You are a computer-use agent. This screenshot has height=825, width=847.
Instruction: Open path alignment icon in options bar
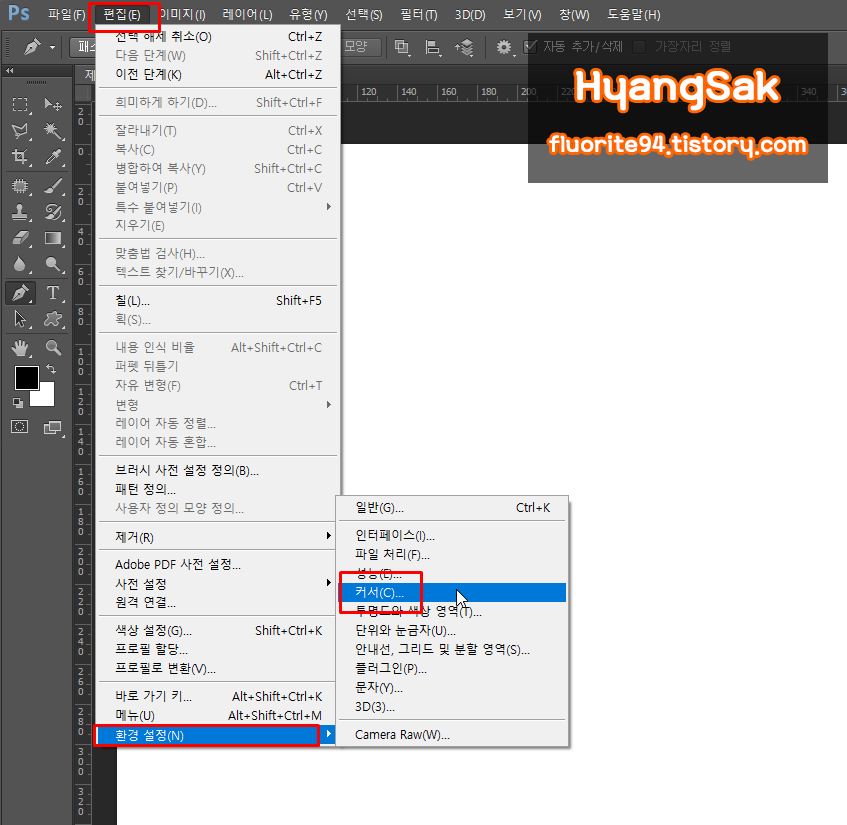point(432,48)
